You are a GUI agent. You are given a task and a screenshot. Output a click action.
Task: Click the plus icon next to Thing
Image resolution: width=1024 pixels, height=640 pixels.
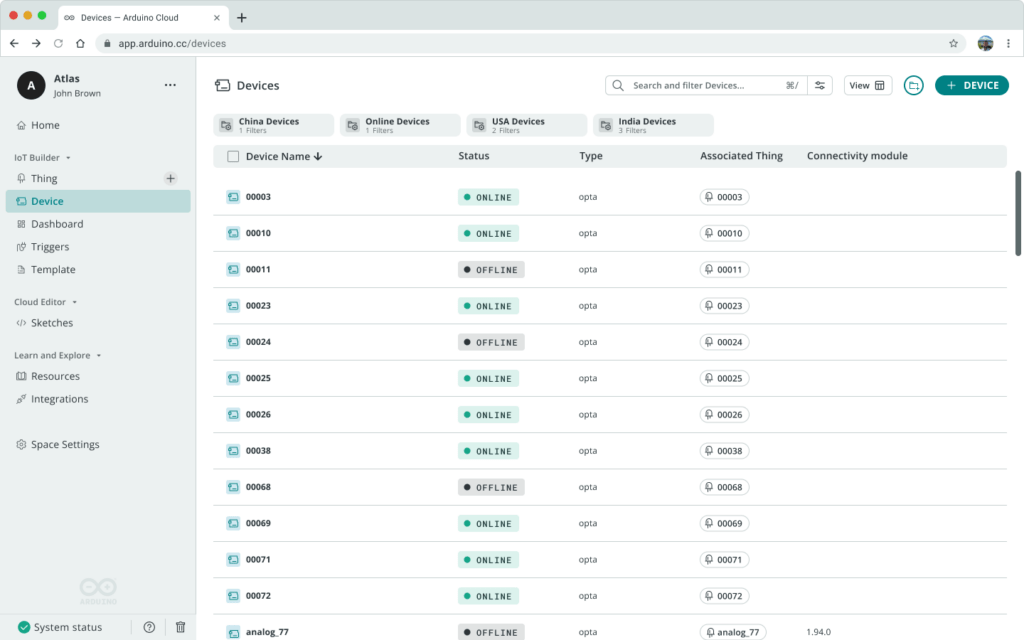[170, 178]
